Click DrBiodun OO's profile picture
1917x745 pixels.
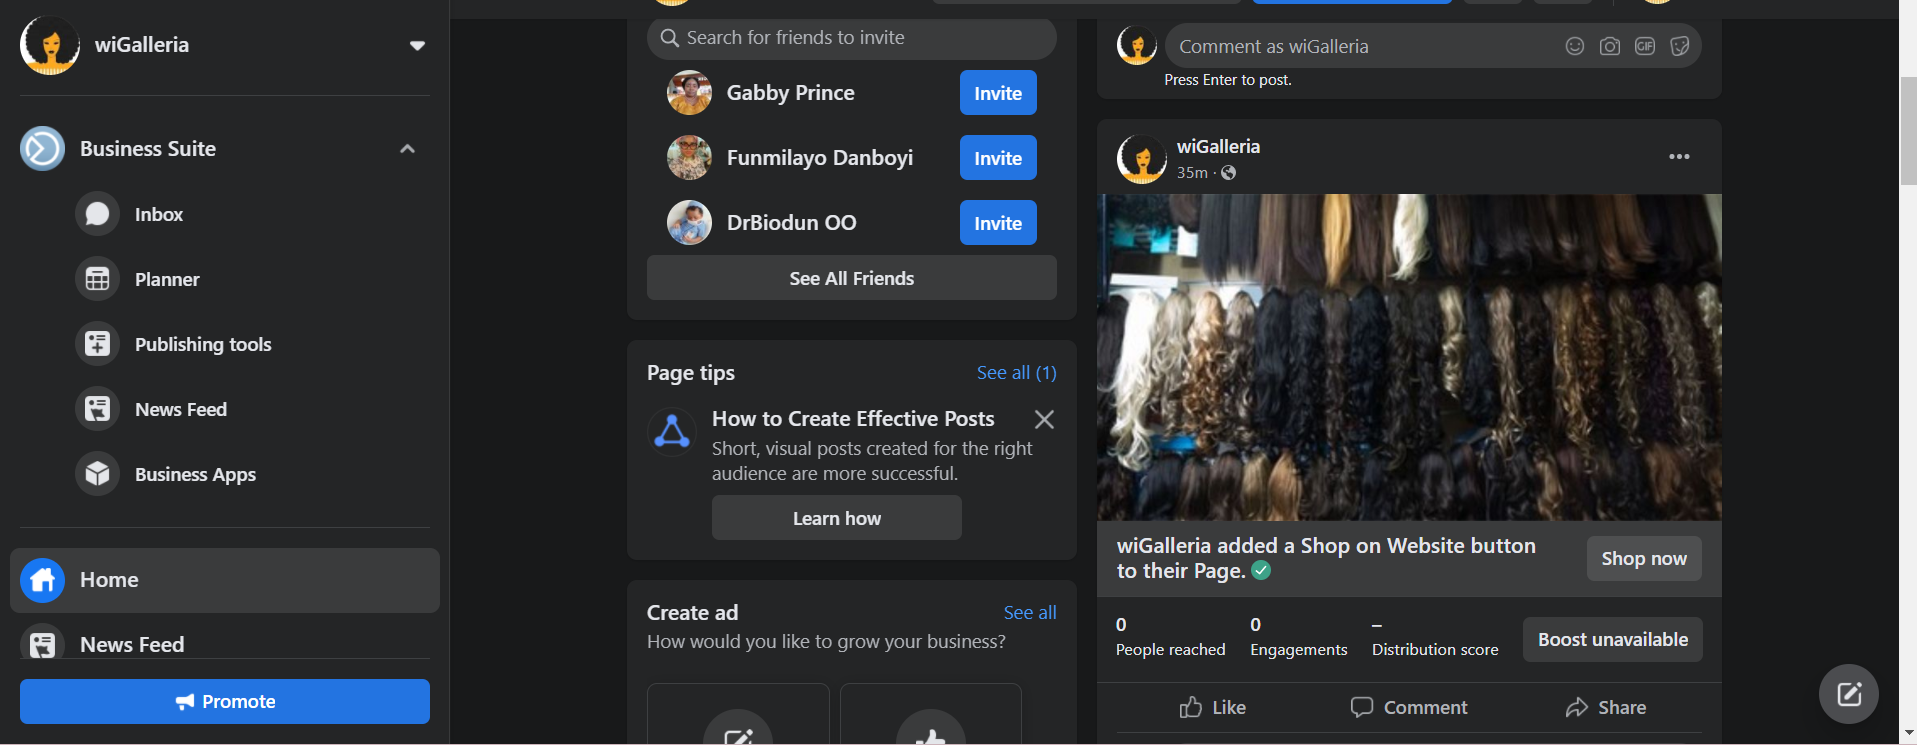click(x=689, y=223)
